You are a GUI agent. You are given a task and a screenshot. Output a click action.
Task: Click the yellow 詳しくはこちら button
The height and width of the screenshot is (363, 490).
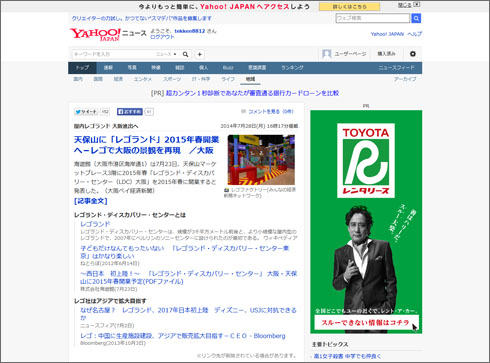(x=349, y=7)
